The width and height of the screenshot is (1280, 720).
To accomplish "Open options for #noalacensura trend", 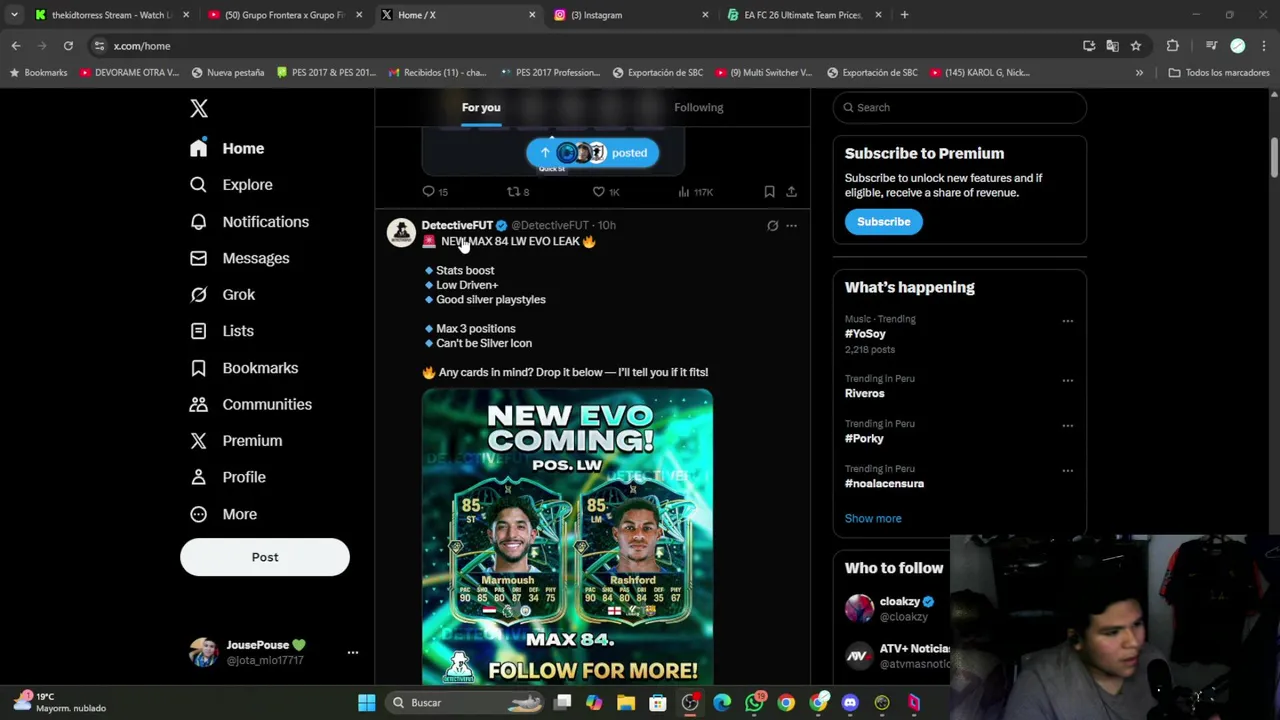I will pyautogui.click(x=1067, y=471).
